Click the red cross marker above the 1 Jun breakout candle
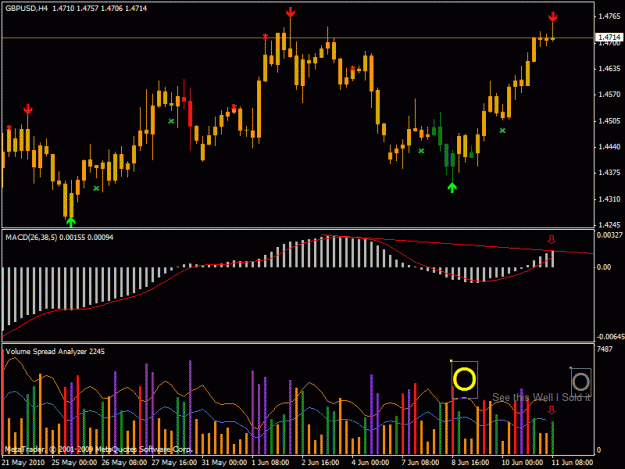The width and height of the screenshot is (625, 469). tap(265, 37)
